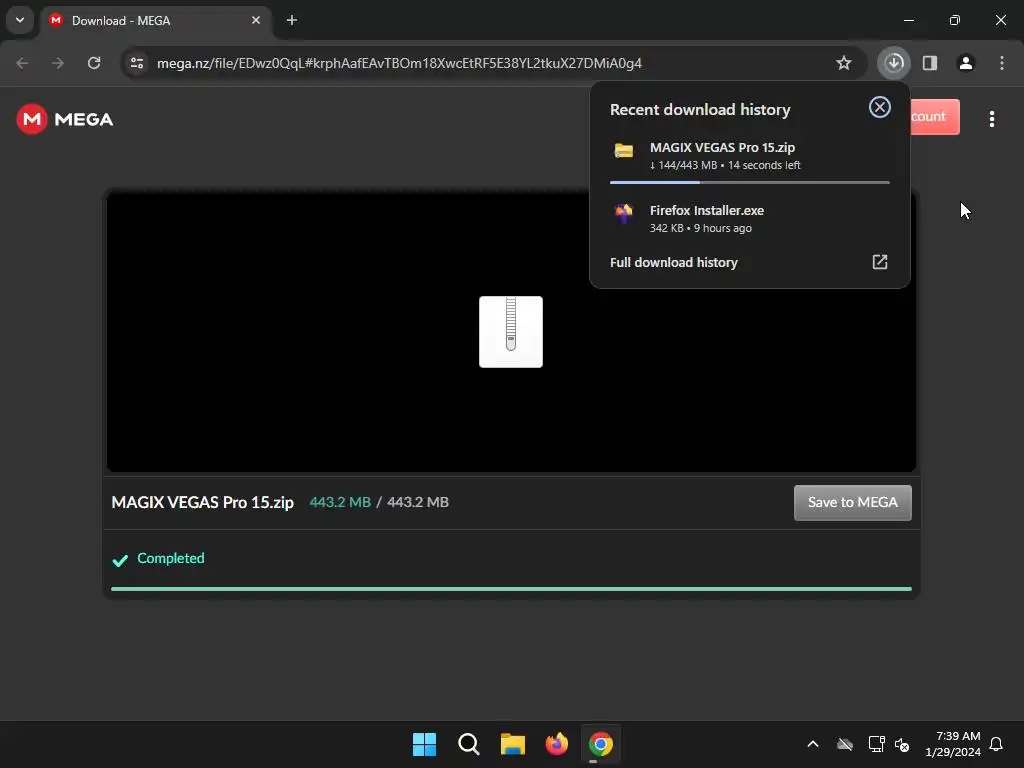Viewport: 1024px width, 768px height.
Task: Click the open-in-new-tab download history icon
Action: click(880, 262)
